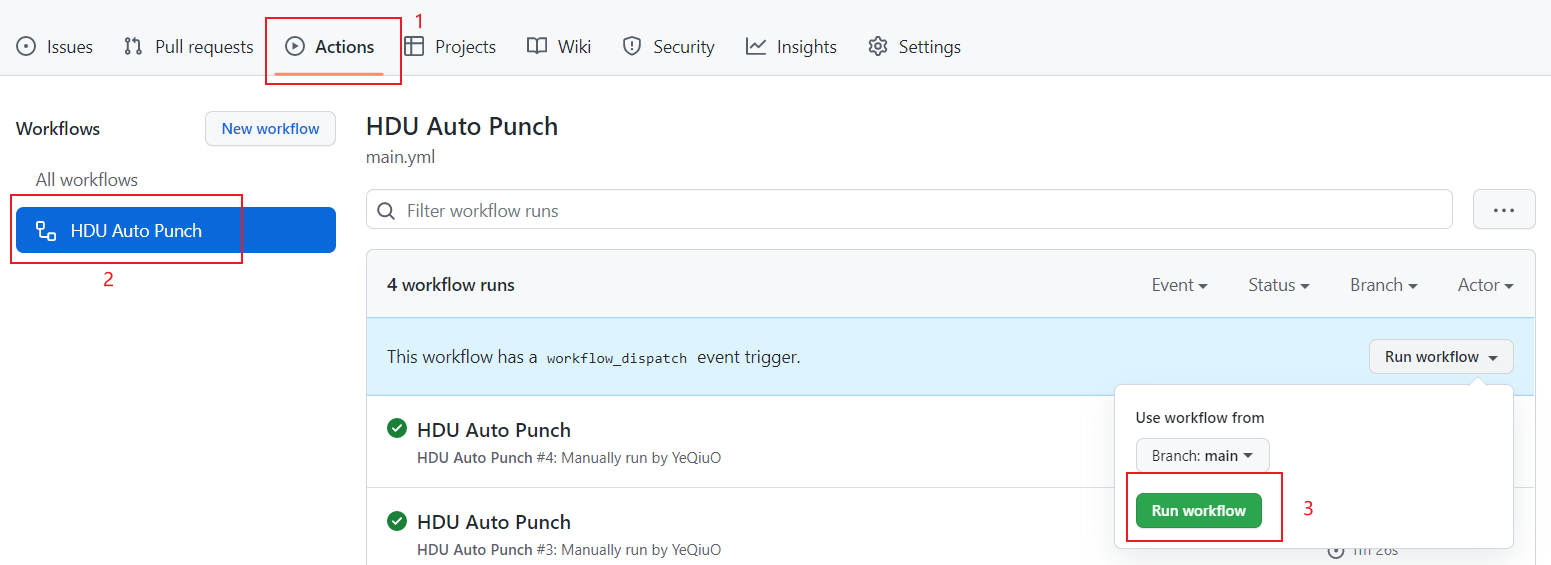Click the 'Use workflow from' label

[1200, 418]
